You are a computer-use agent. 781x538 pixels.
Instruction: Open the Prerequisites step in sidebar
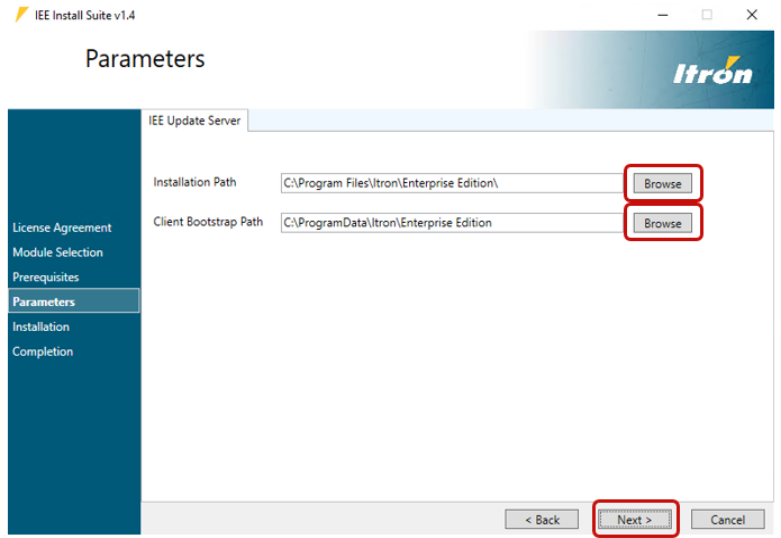point(46,277)
